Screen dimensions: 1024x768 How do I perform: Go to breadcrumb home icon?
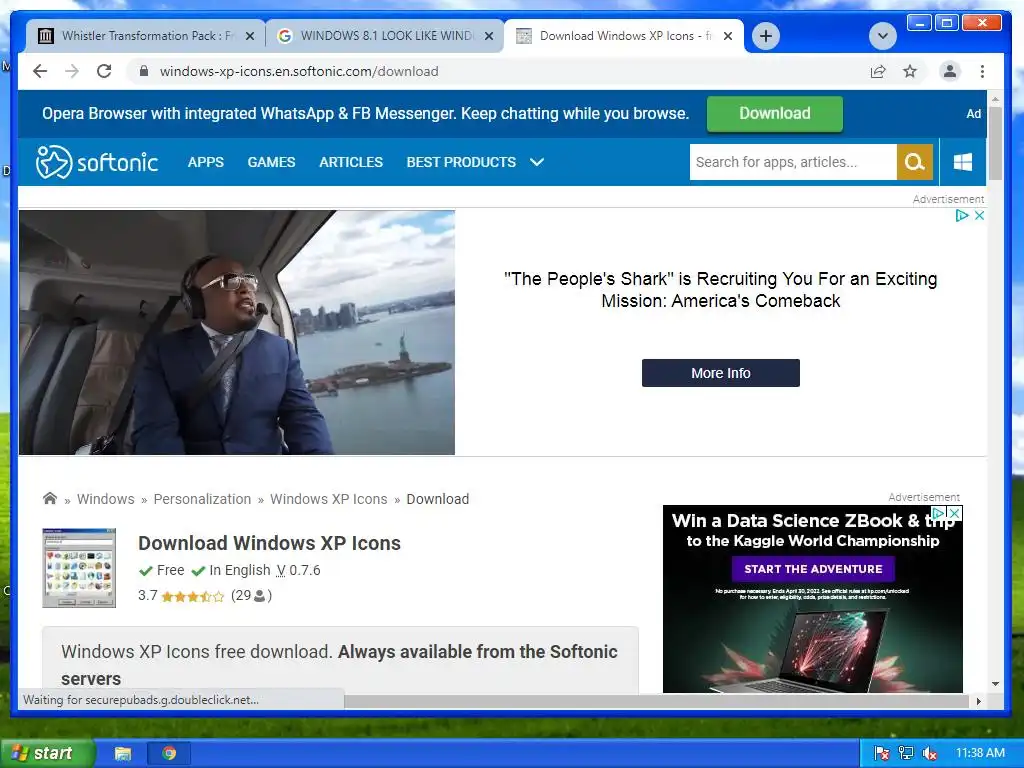click(x=50, y=498)
